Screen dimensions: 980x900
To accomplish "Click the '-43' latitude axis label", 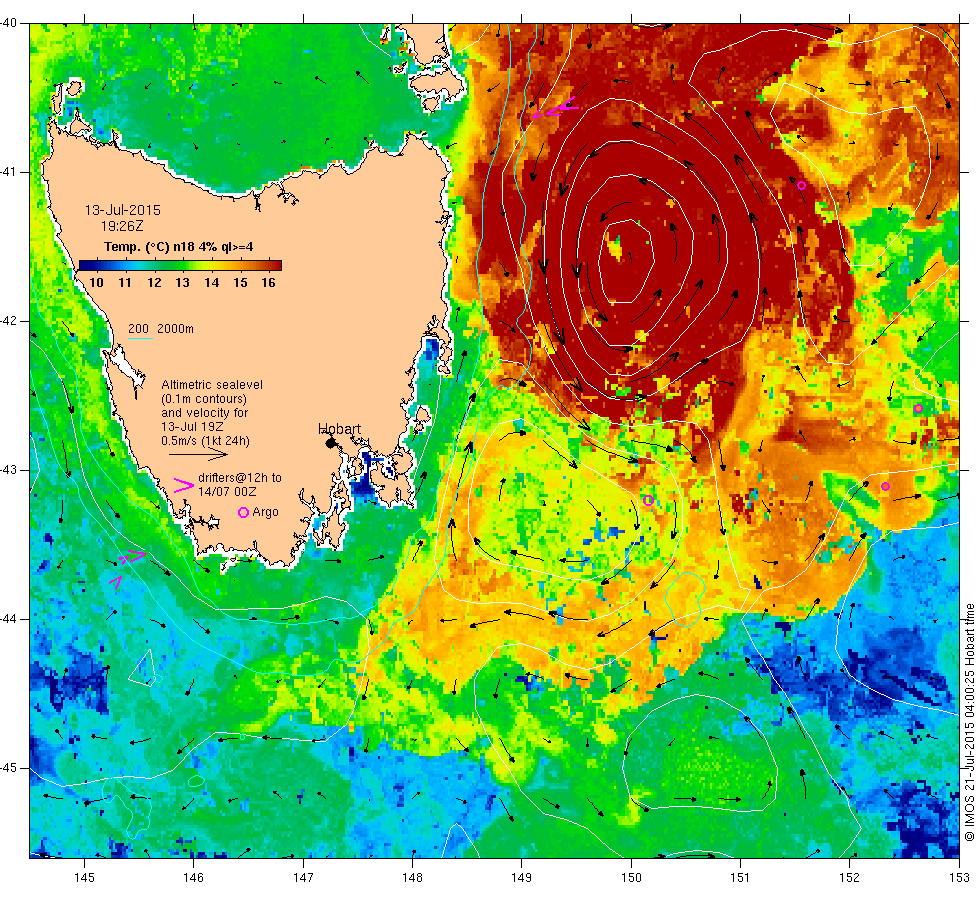I will pos(9,470).
